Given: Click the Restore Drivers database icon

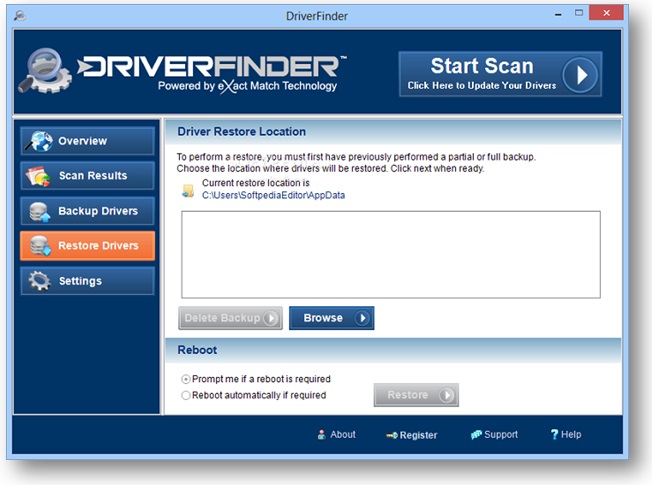Looking at the screenshot, I should [x=40, y=245].
